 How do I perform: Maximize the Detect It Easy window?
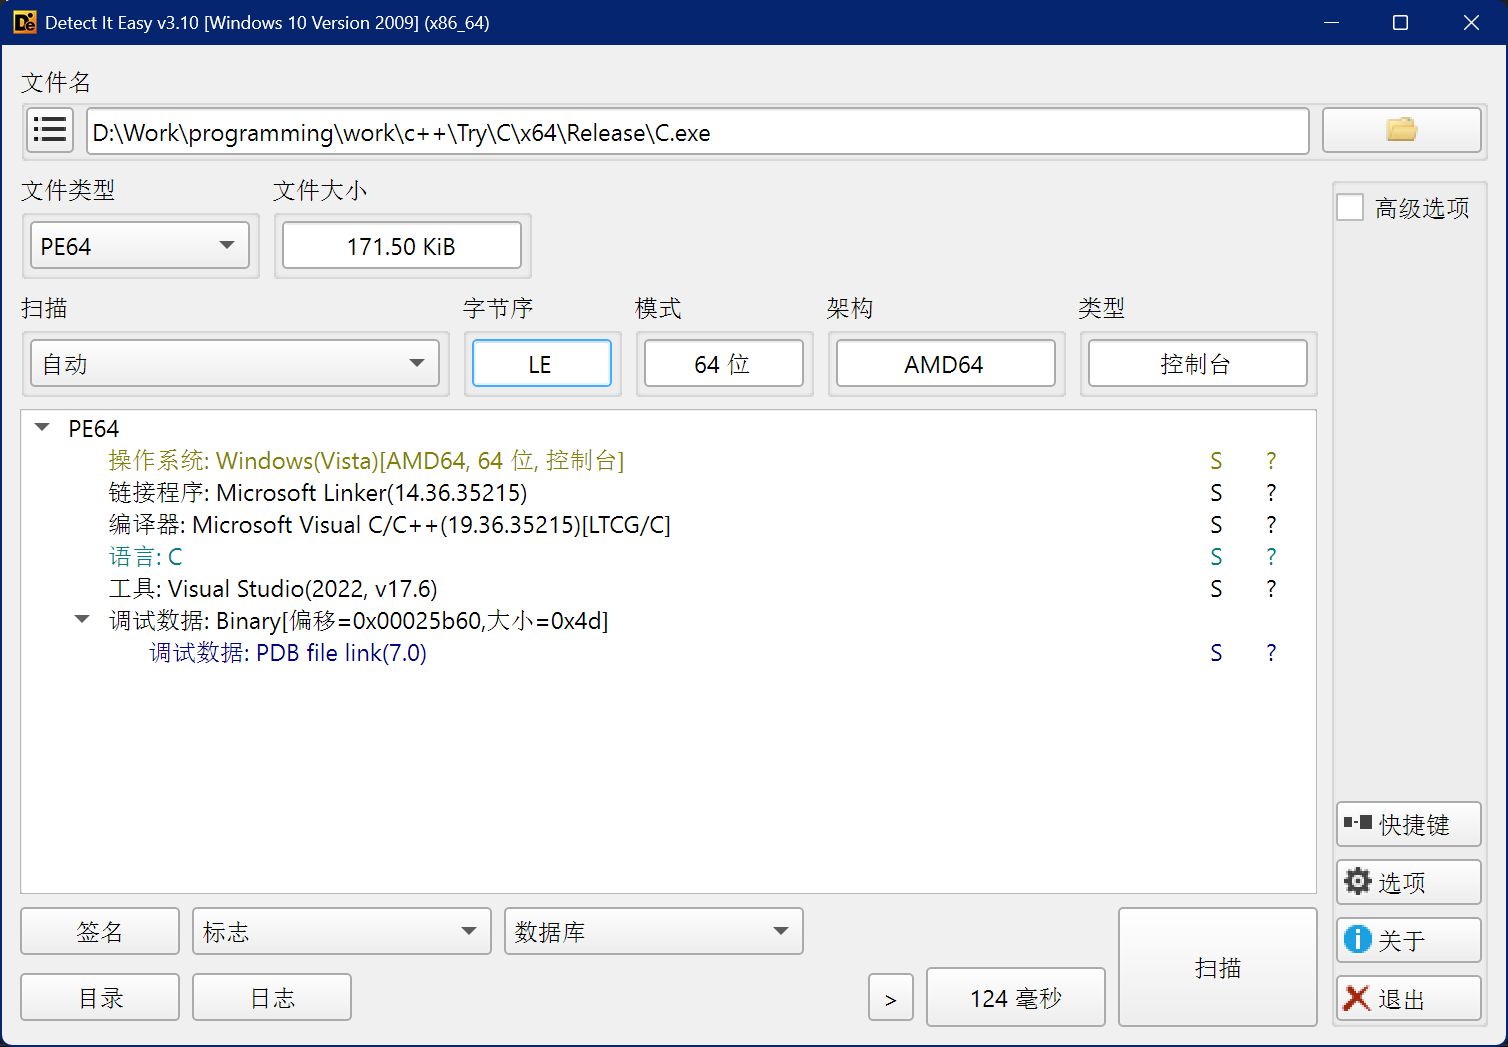click(x=1401, y=22)
